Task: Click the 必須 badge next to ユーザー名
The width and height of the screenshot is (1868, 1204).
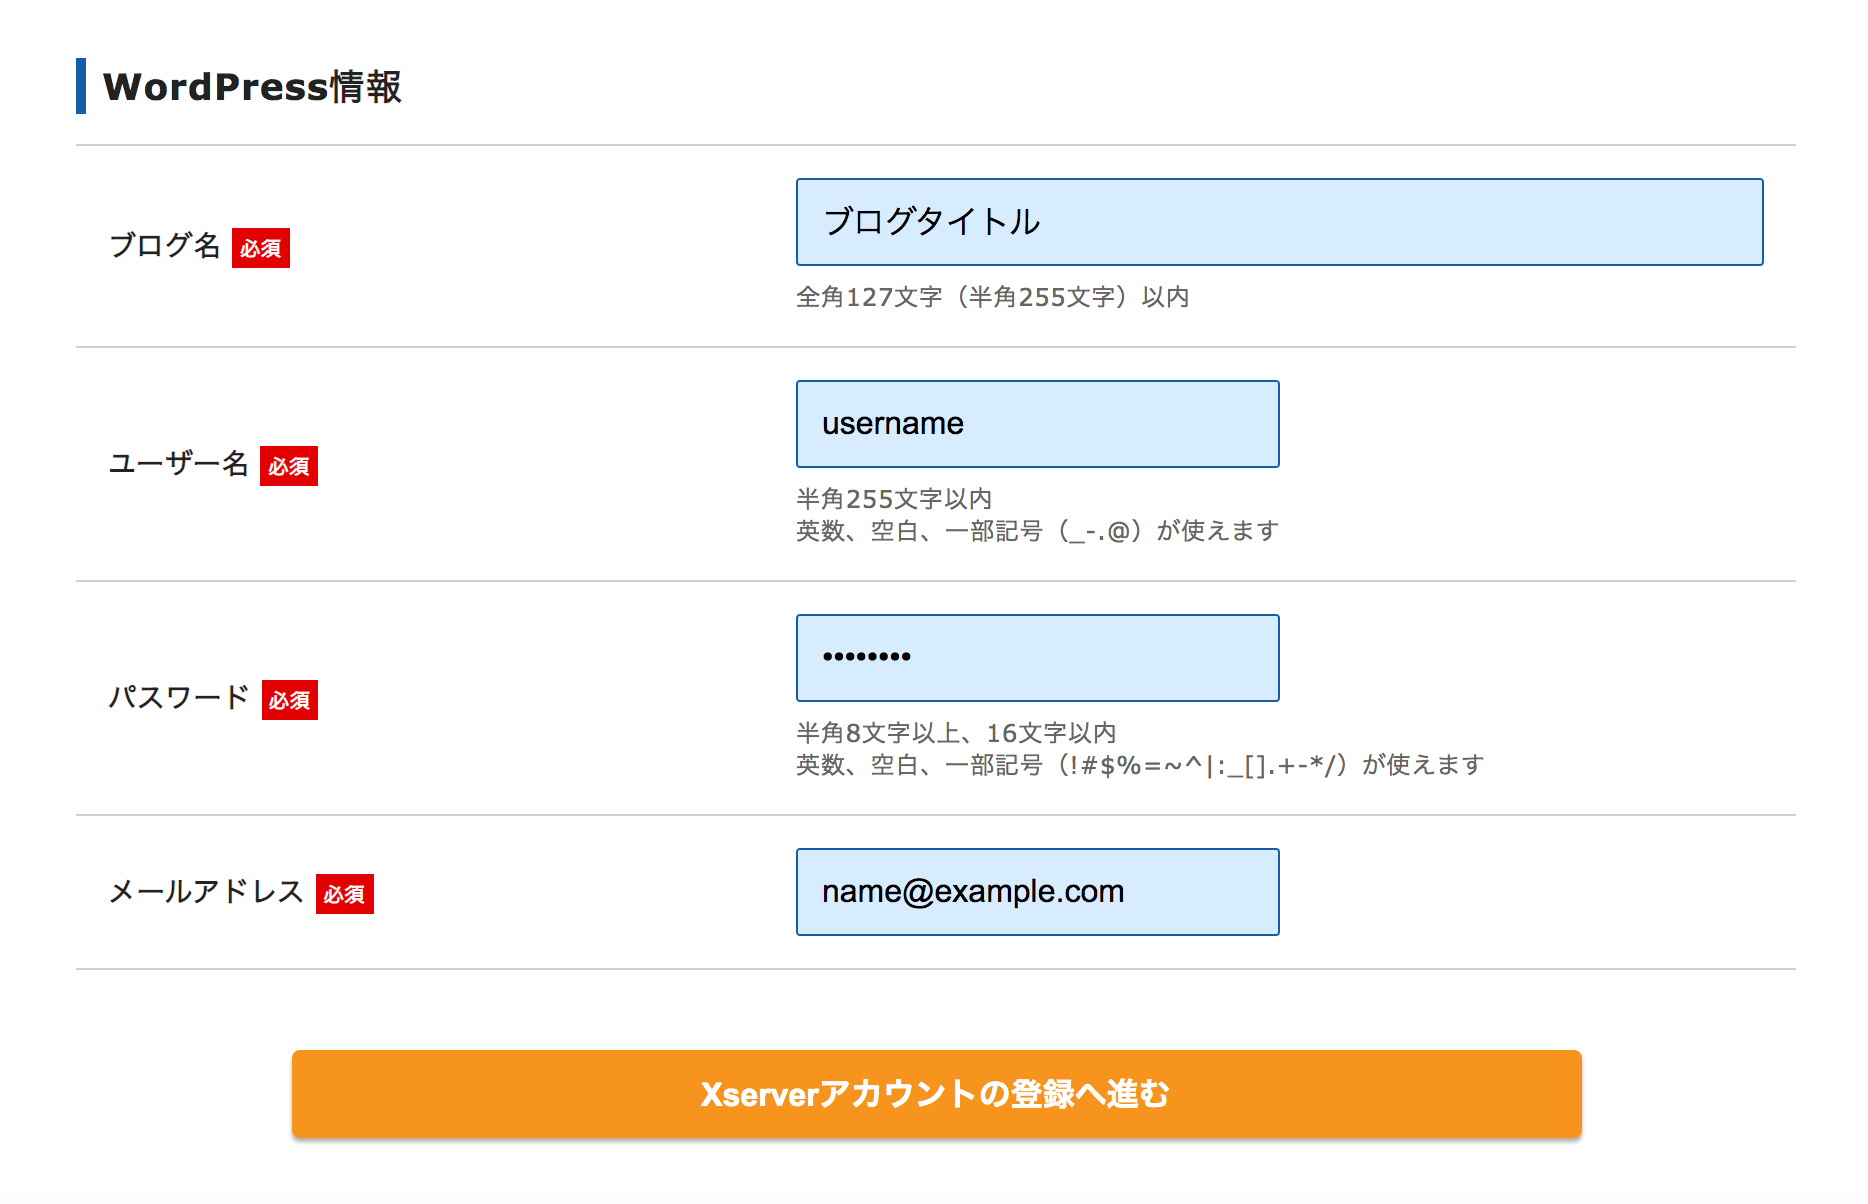Action: tap(289, 466)
